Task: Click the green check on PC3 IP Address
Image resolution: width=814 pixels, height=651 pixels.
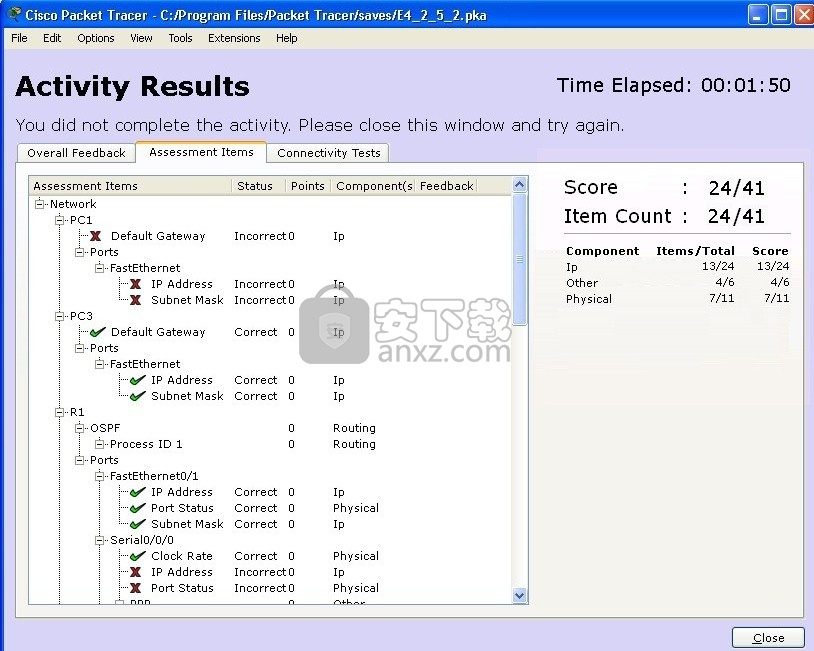Action: (137, 380)
